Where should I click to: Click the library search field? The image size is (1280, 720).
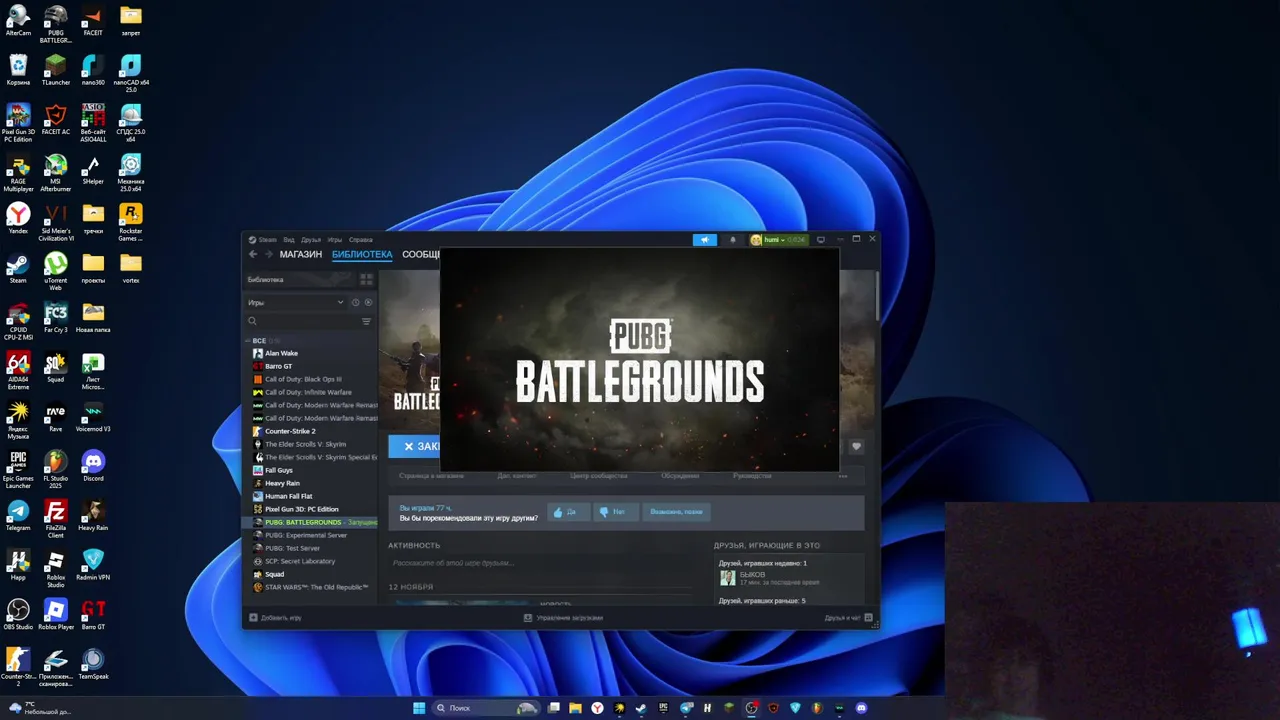303,321
